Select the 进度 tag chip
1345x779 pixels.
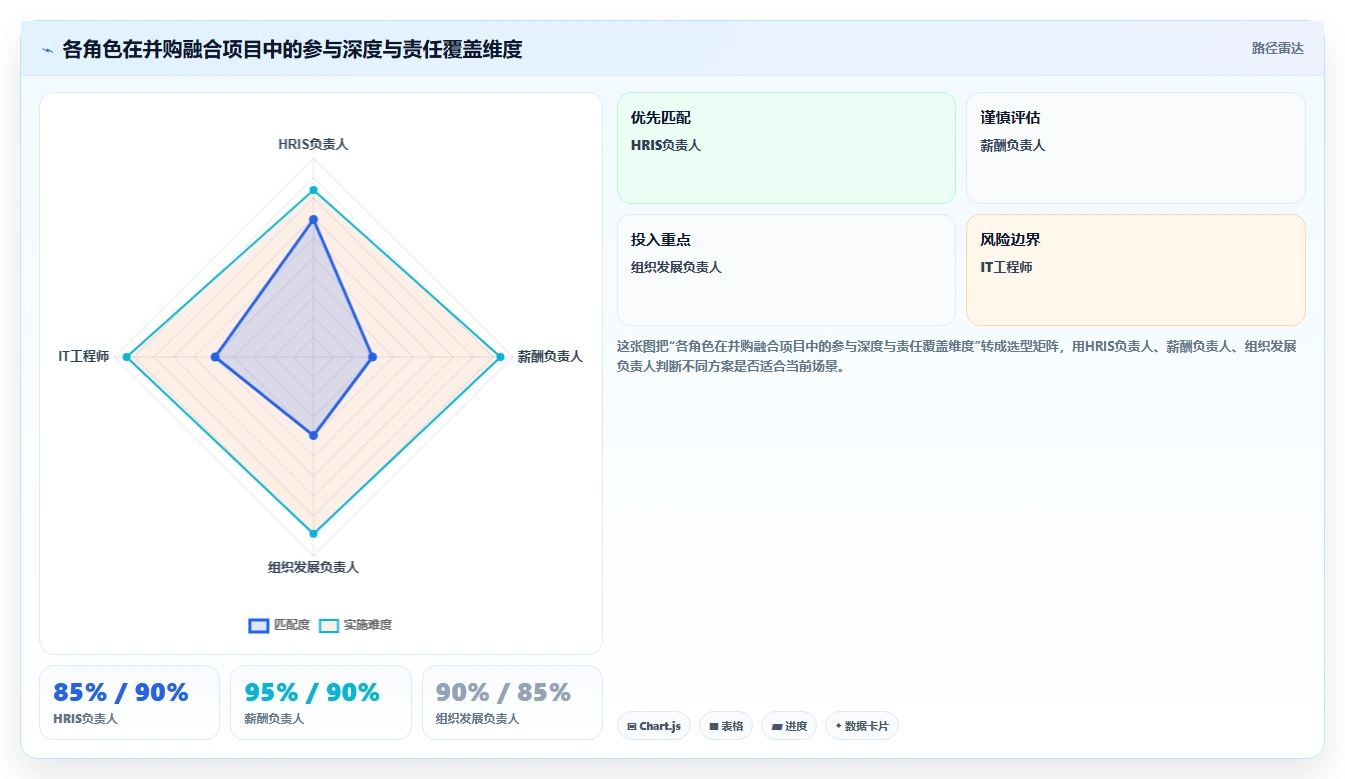(789, 726)
